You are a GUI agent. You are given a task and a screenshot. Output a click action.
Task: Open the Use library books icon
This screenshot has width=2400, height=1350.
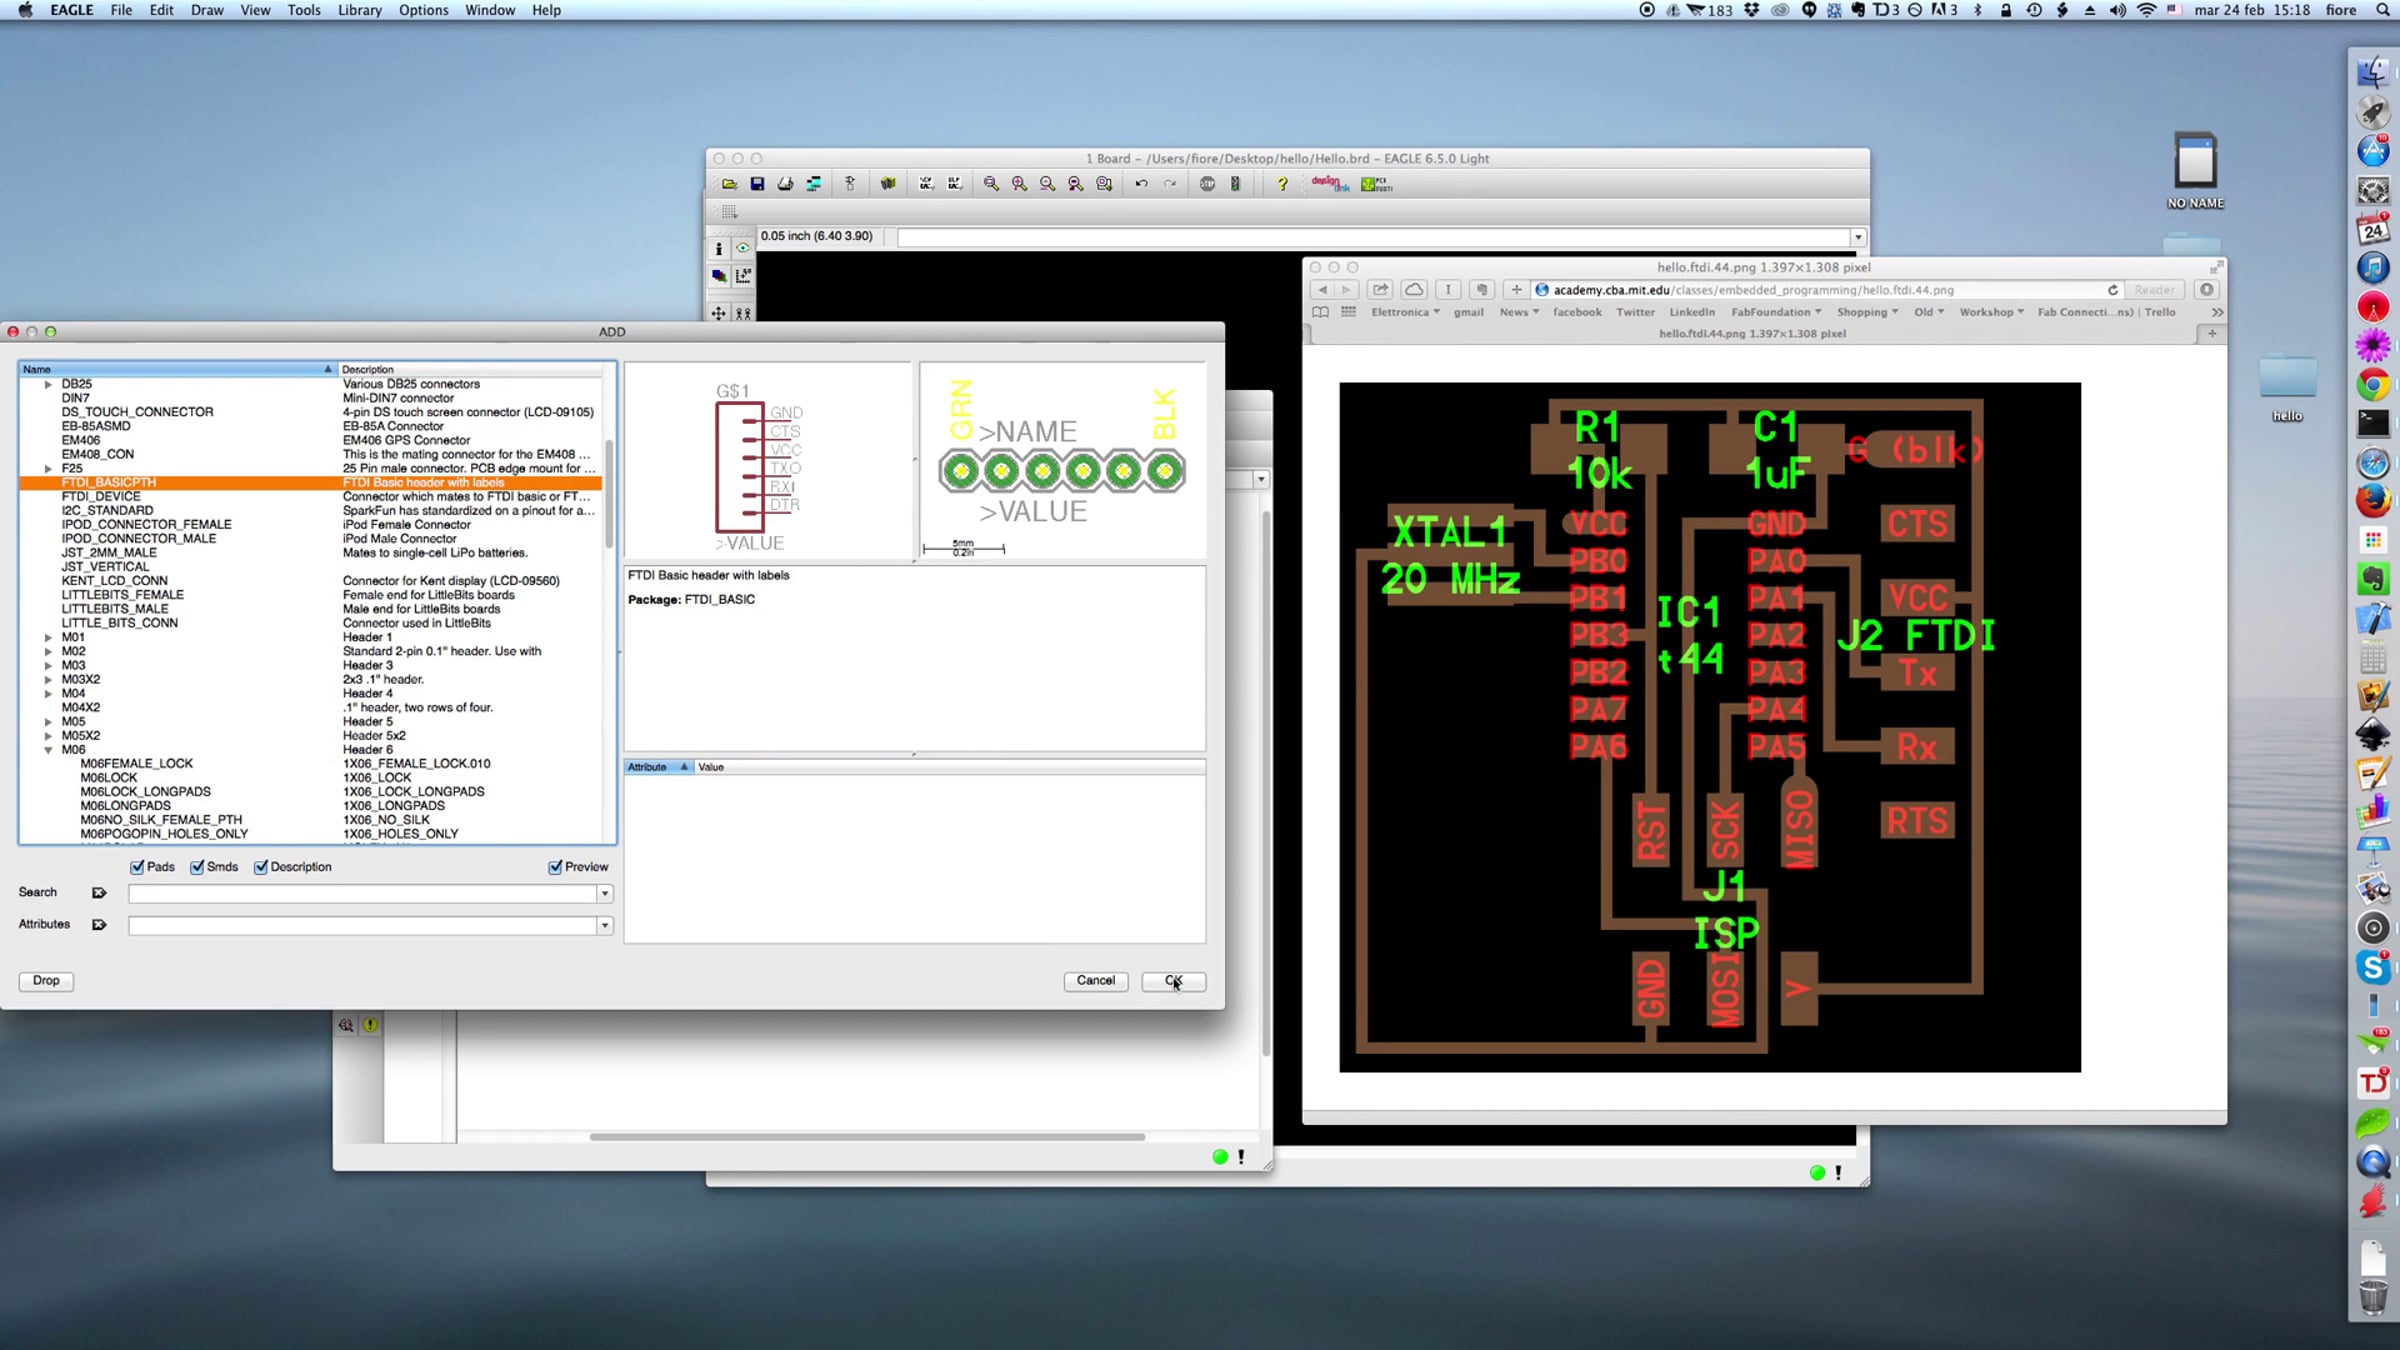887,184
